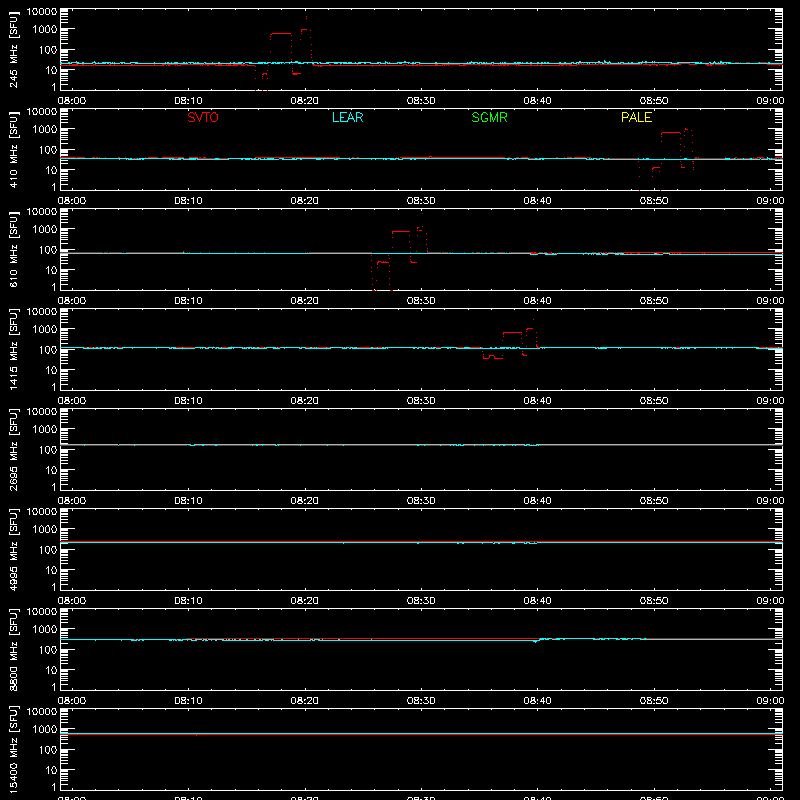Select the 1415 MHz [SFU] axis title
This screenshot has width=800, height=800.
[13, 349]
